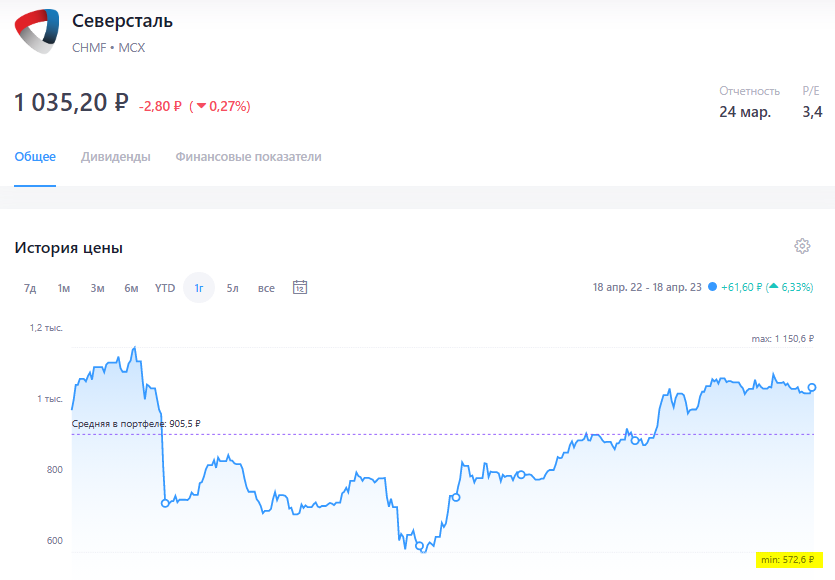Select the 1м chart period
Image resolution: width=835 pixels, height=580 pixels.
pos(64,288)
